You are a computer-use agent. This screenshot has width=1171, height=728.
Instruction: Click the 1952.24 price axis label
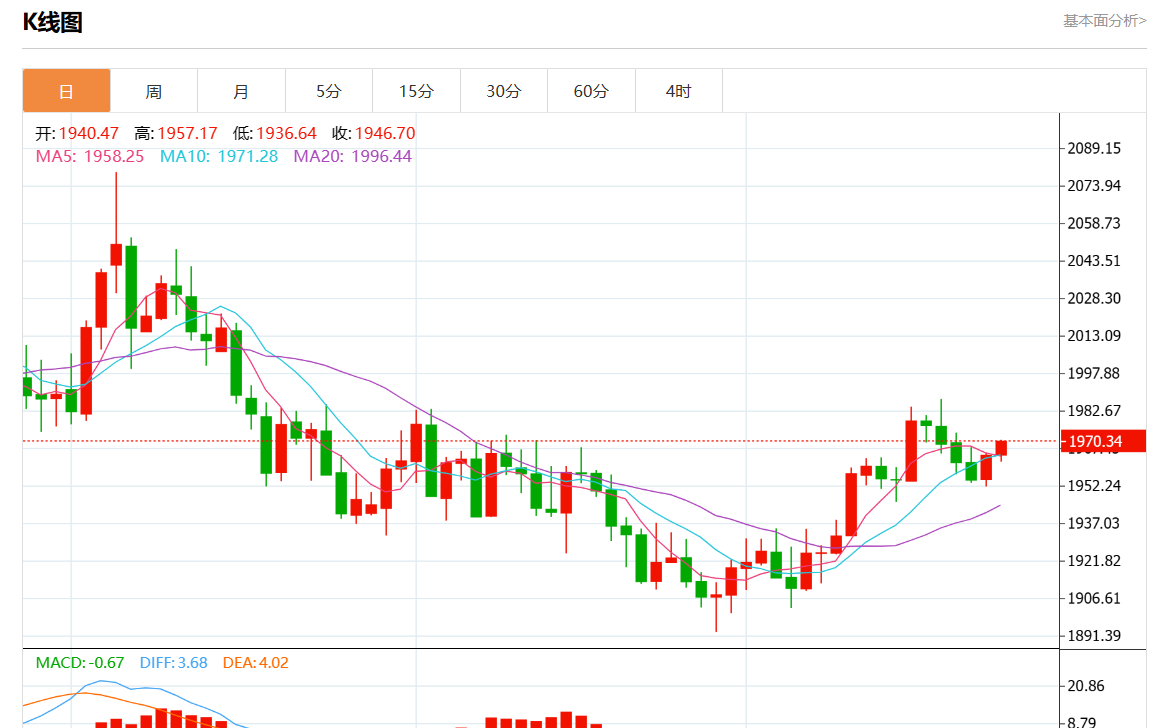pyautogui.click(x=1094, y=486)
